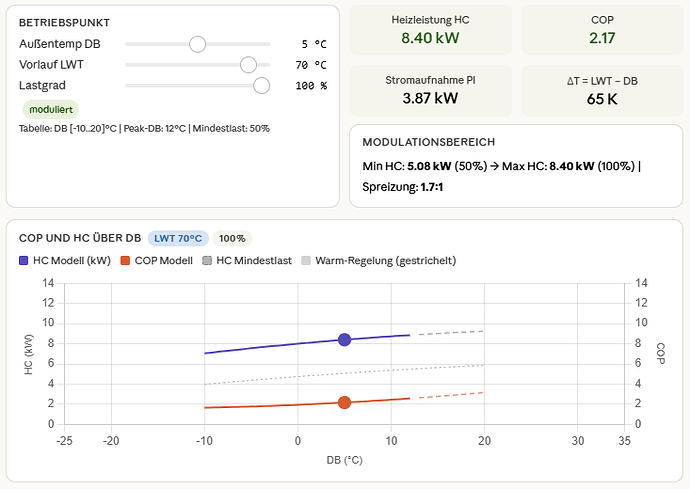Click the LWT 70°C chart badge

[x=178, y=238]
